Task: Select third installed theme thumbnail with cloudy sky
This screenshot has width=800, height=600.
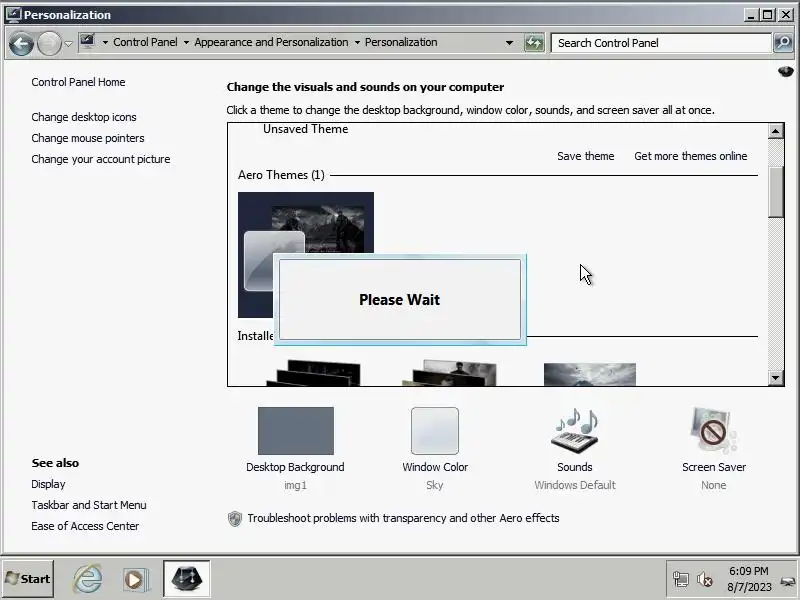Action: pyautogui.click(x=590, y=374)
